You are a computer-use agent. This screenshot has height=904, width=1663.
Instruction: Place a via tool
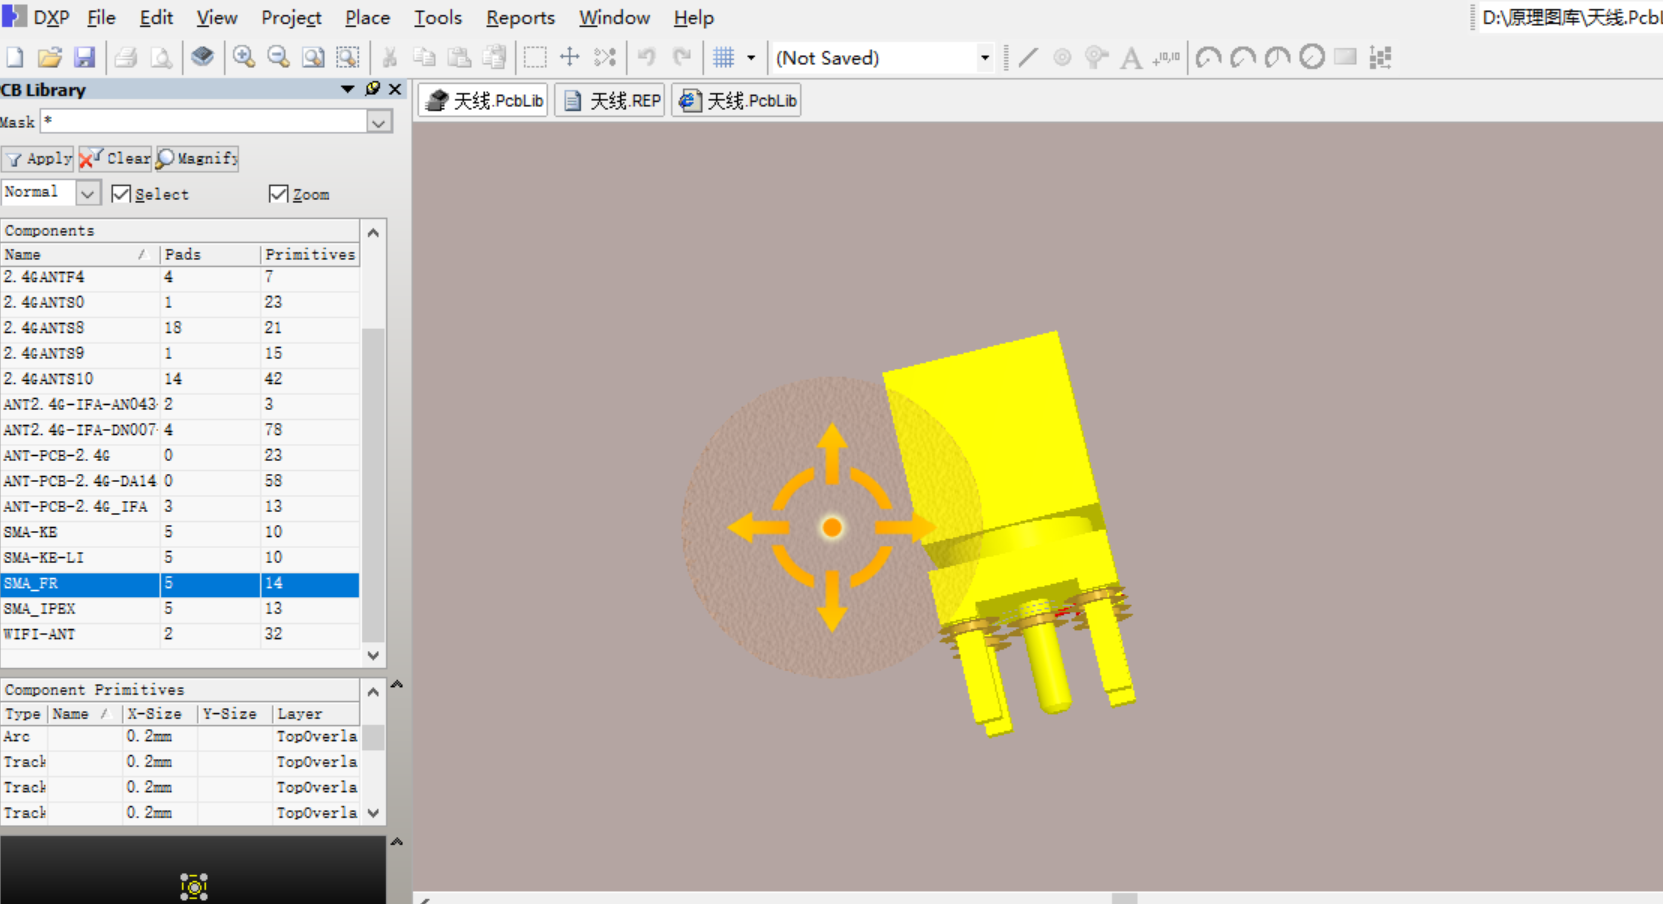tap(1096, 57)
